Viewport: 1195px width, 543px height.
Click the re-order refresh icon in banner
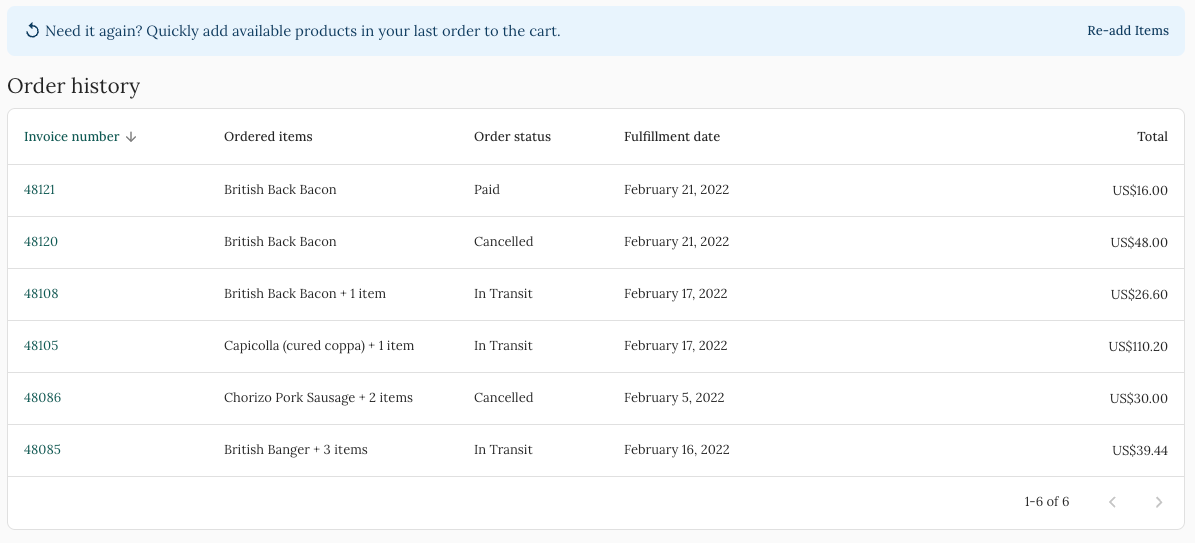(x=32, y=31)
